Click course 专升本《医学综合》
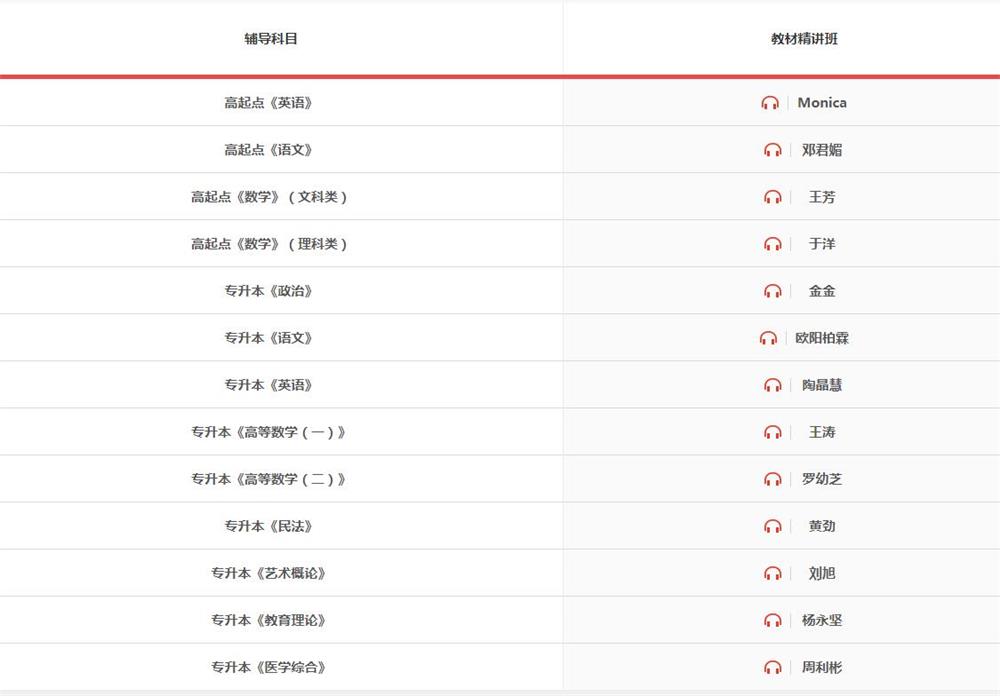 tap(269, 667)
